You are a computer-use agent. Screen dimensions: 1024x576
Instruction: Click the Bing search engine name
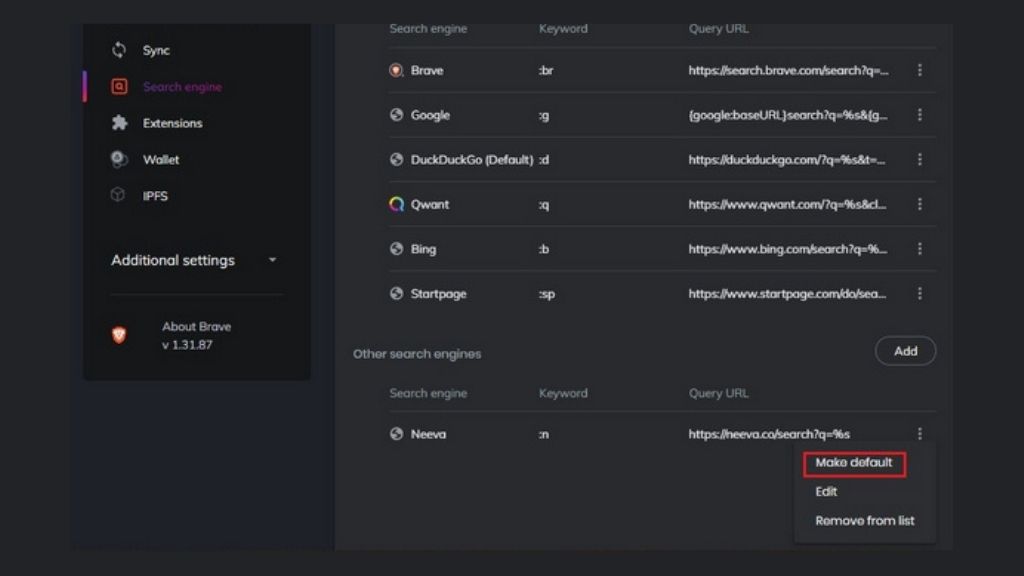point(423,249)
